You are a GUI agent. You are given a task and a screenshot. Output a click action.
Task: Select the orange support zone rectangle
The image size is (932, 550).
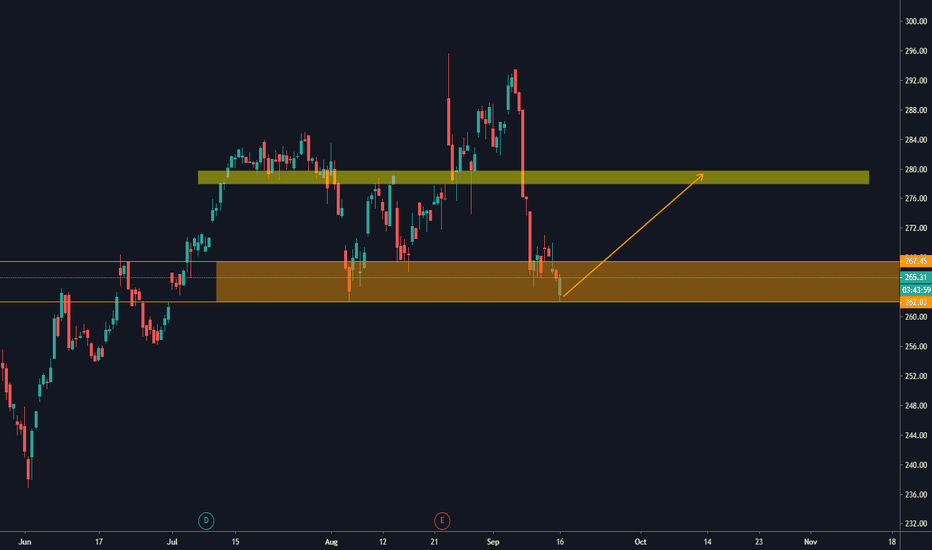click(558, 282)
